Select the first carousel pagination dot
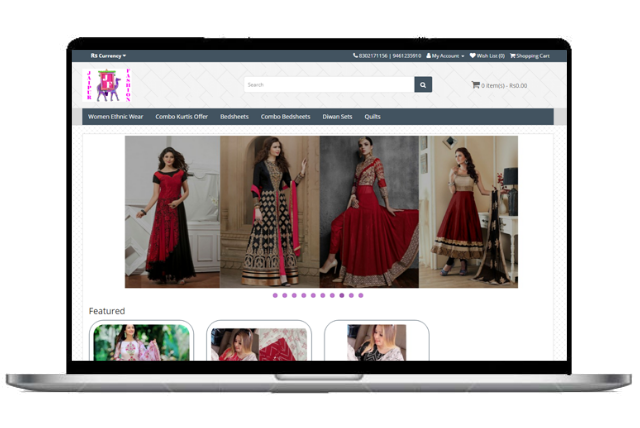This screenshot has height=428, width=640. coord(274,295)
